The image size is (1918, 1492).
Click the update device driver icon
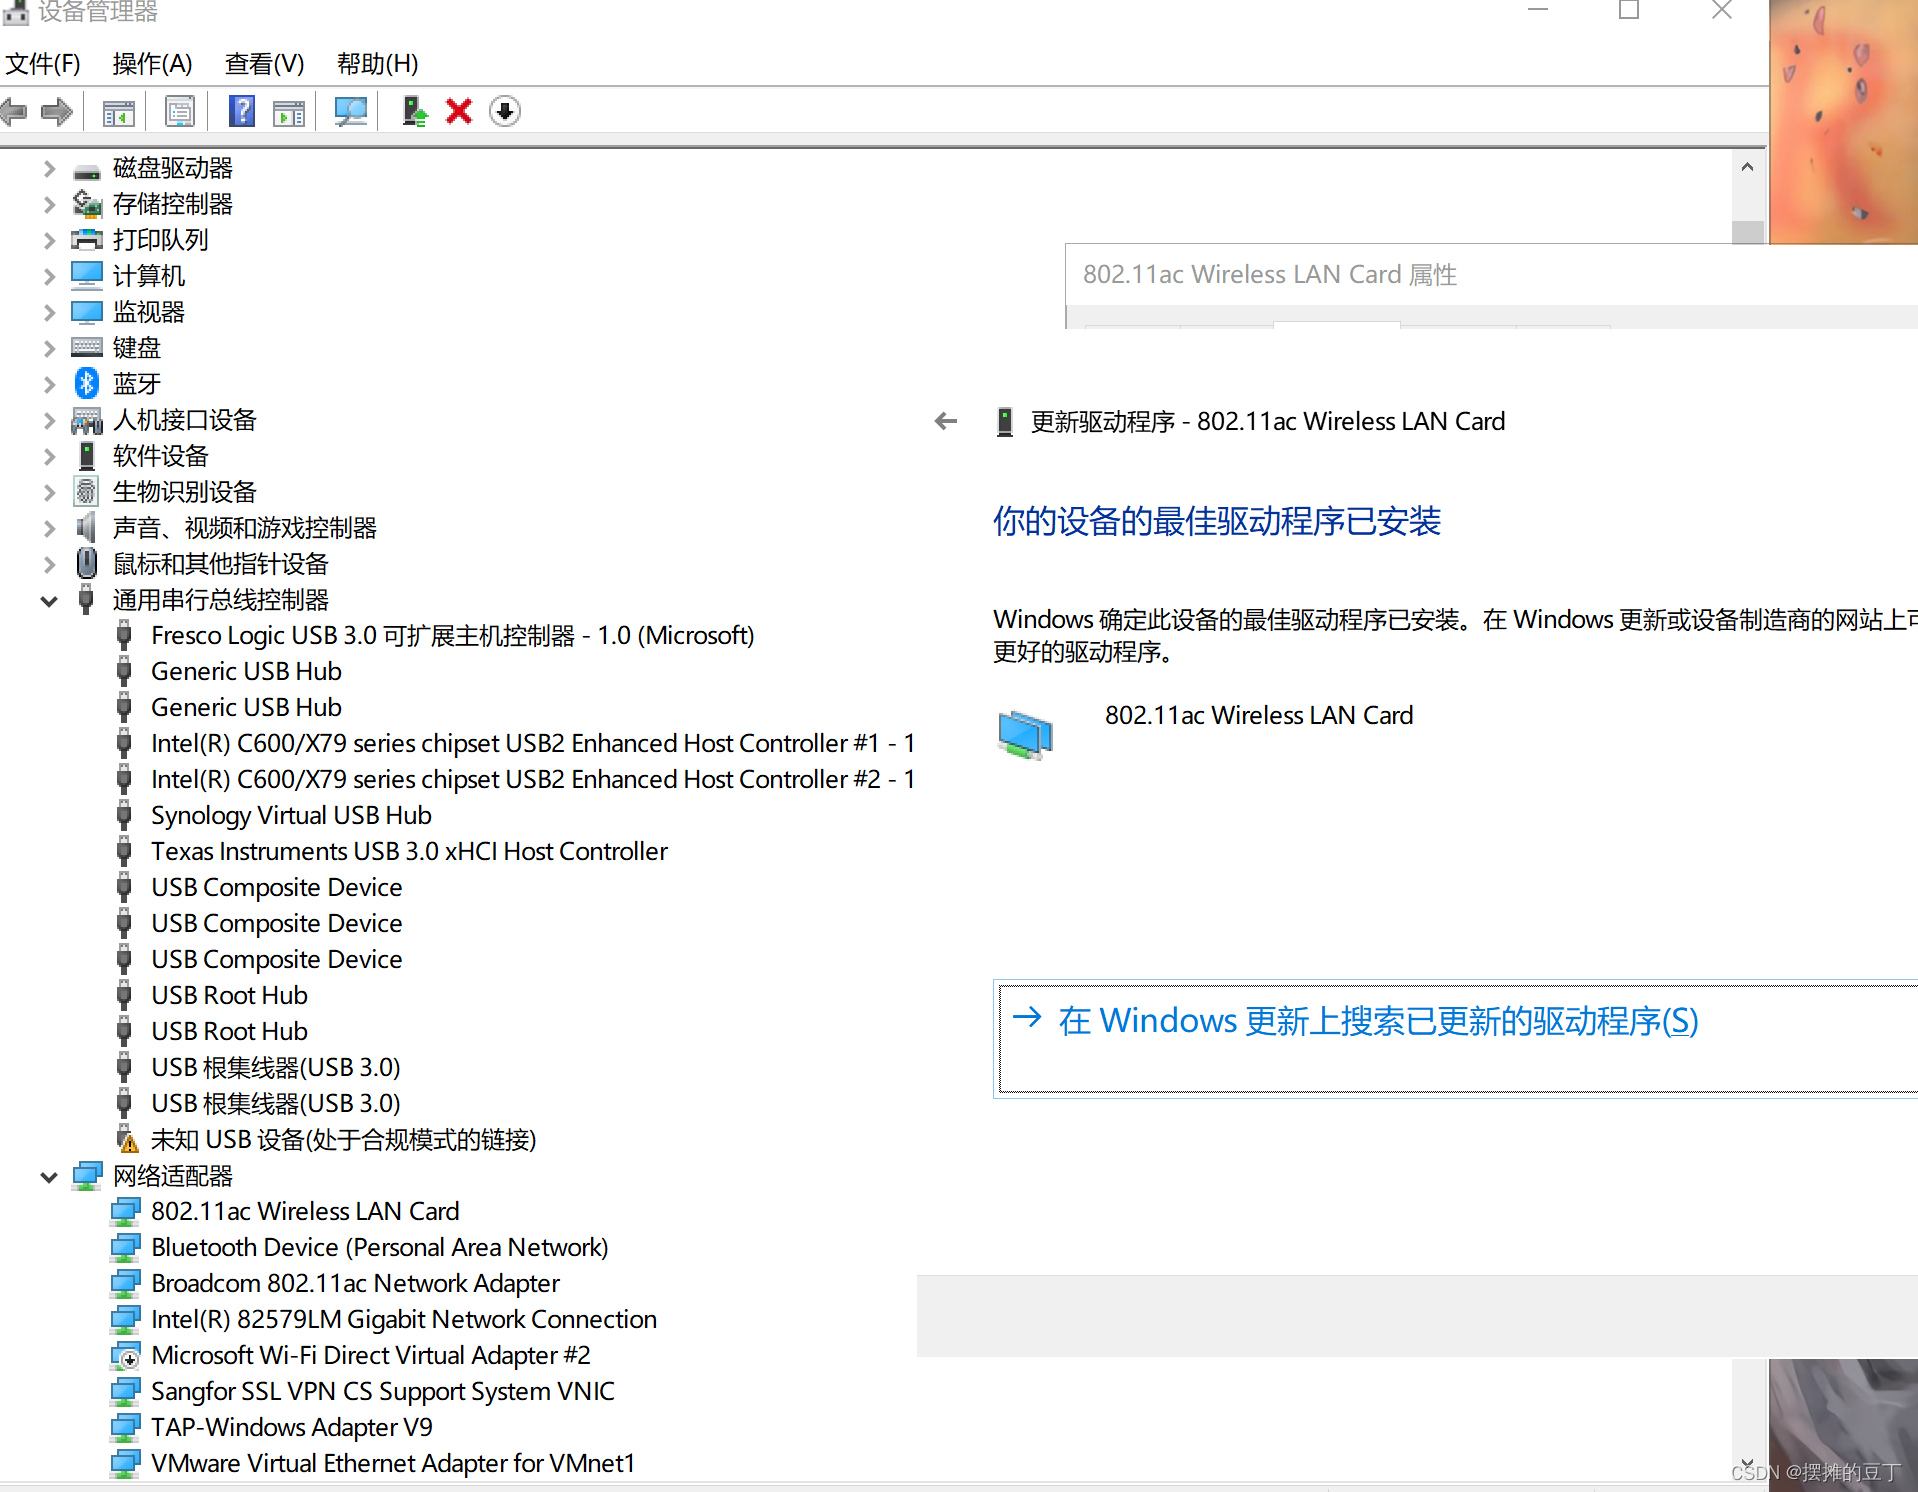pos(414,111)
